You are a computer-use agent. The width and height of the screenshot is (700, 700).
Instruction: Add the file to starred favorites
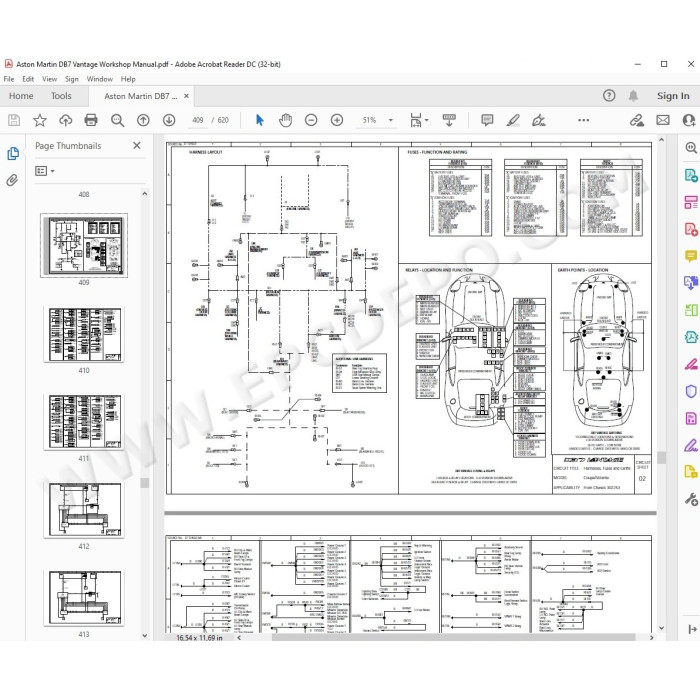click(40, 120)
